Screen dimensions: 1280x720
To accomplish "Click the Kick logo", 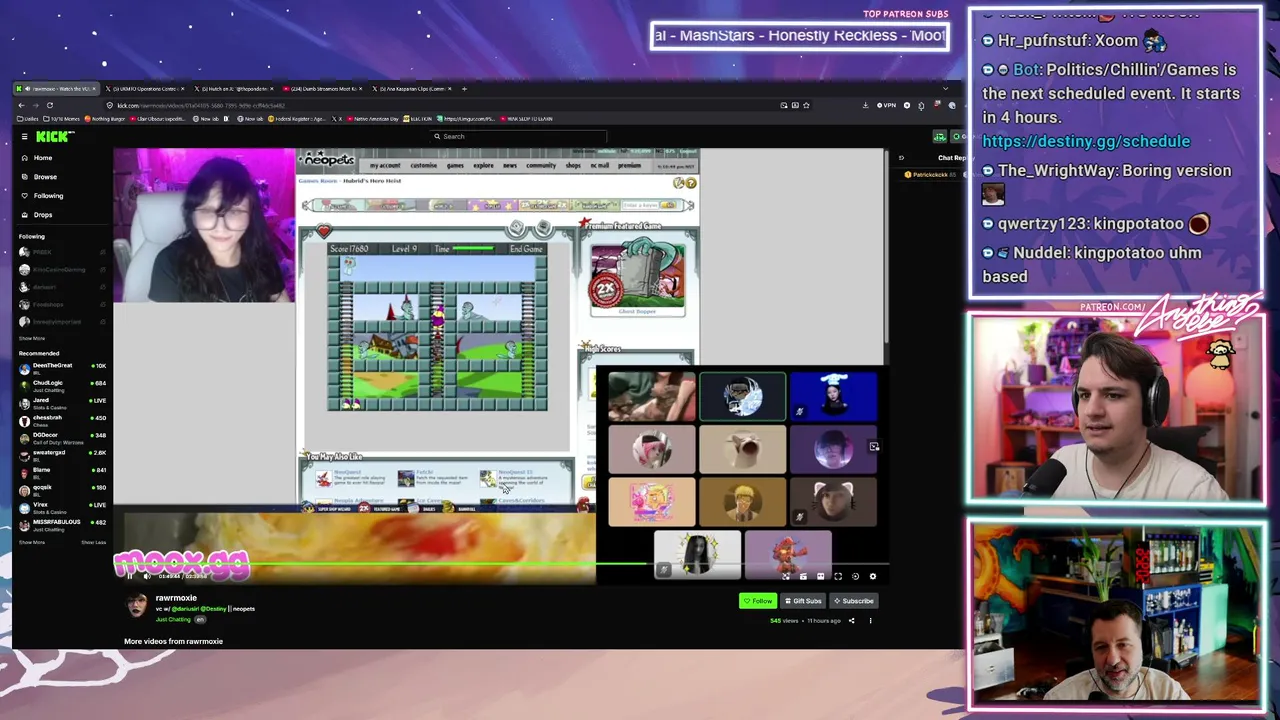I will pyautogui.click(x=55, y=137).
